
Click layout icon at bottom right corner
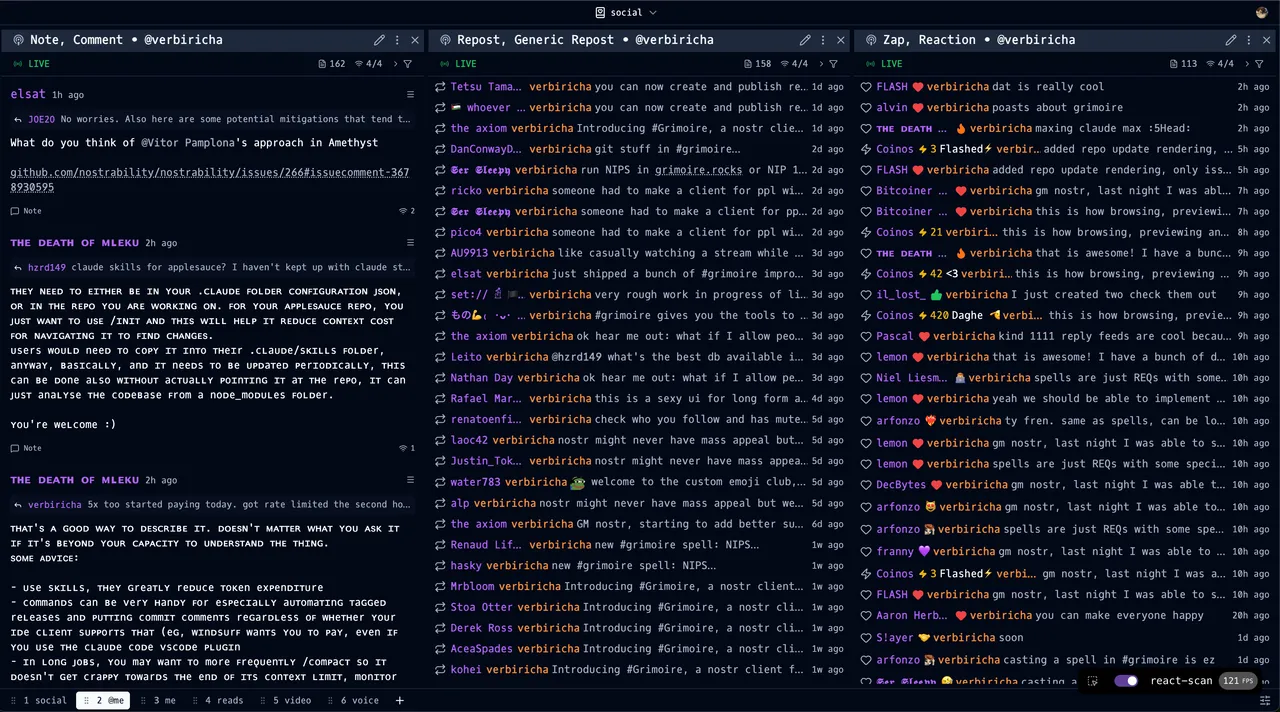(1265, 700)
